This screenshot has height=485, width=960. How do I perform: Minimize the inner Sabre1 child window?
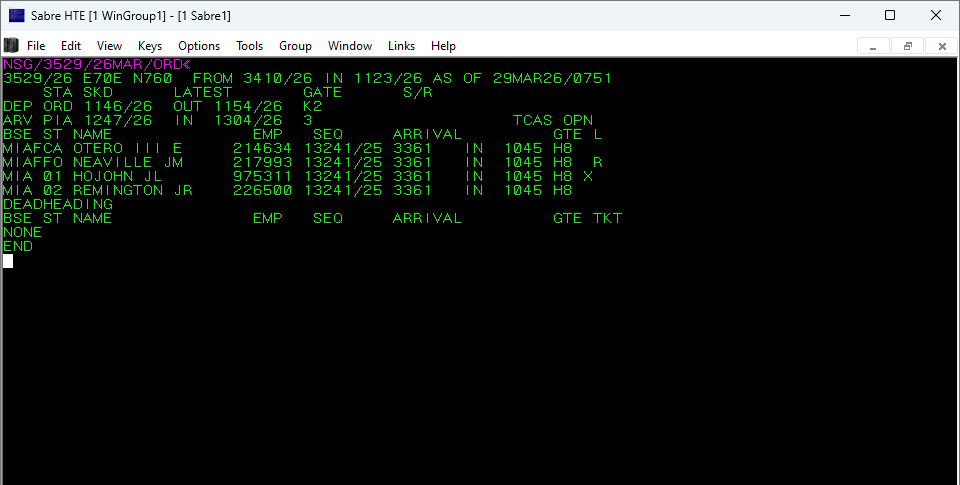tap(873, 46)
